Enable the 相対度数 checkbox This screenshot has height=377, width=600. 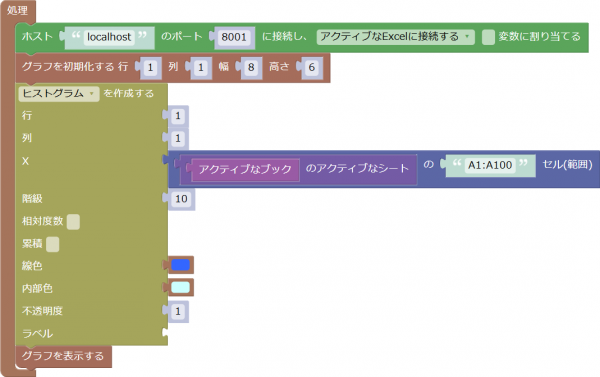pyautogui.click(x=73, y=222)
